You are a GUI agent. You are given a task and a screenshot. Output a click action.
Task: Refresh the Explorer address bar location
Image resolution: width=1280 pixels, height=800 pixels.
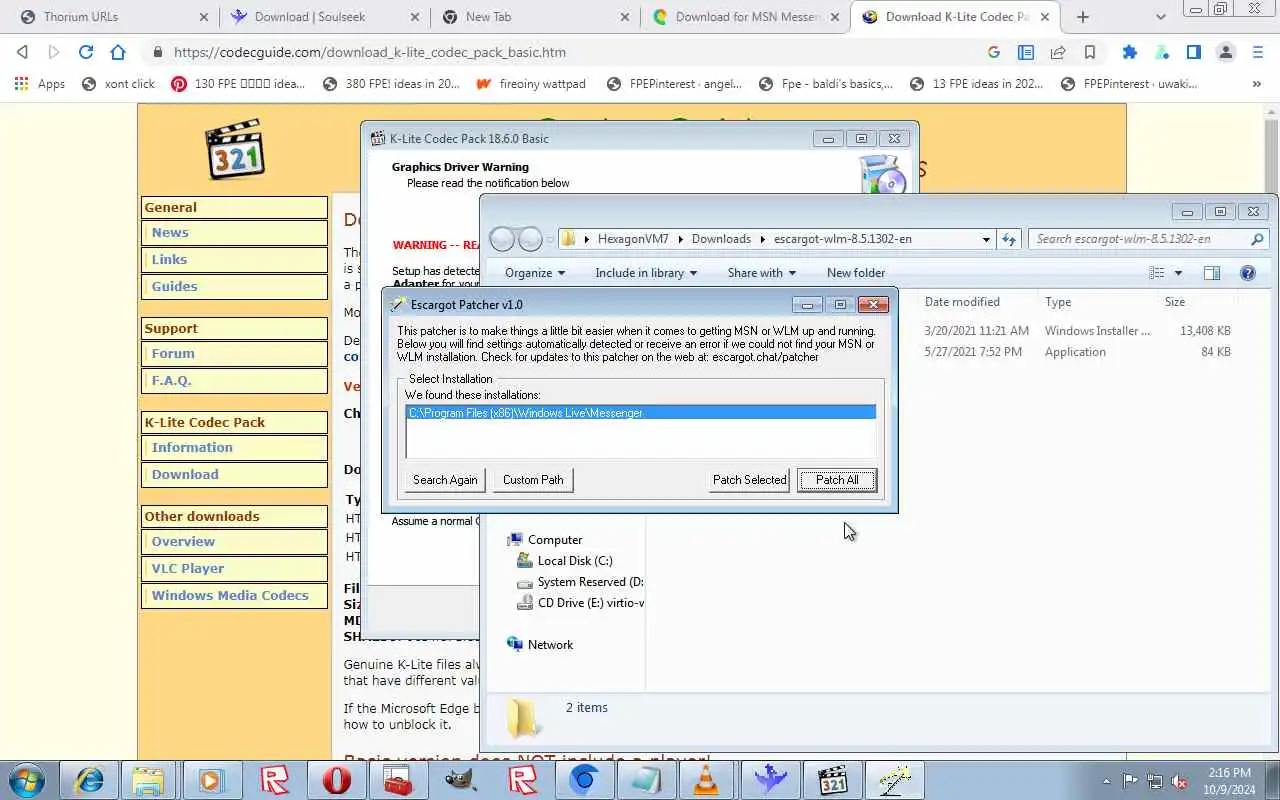1009,239
